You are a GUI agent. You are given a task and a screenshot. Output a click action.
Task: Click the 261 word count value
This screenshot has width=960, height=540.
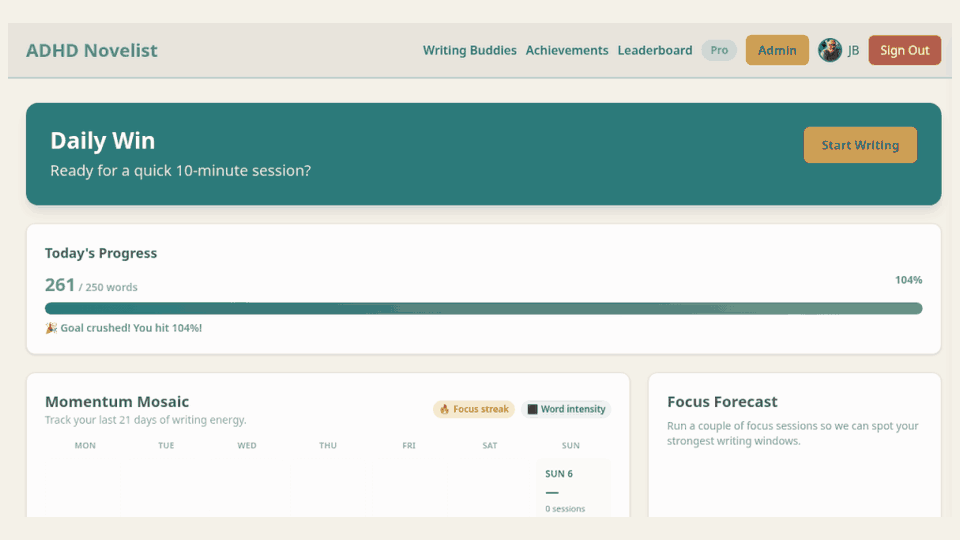point(59,285)
